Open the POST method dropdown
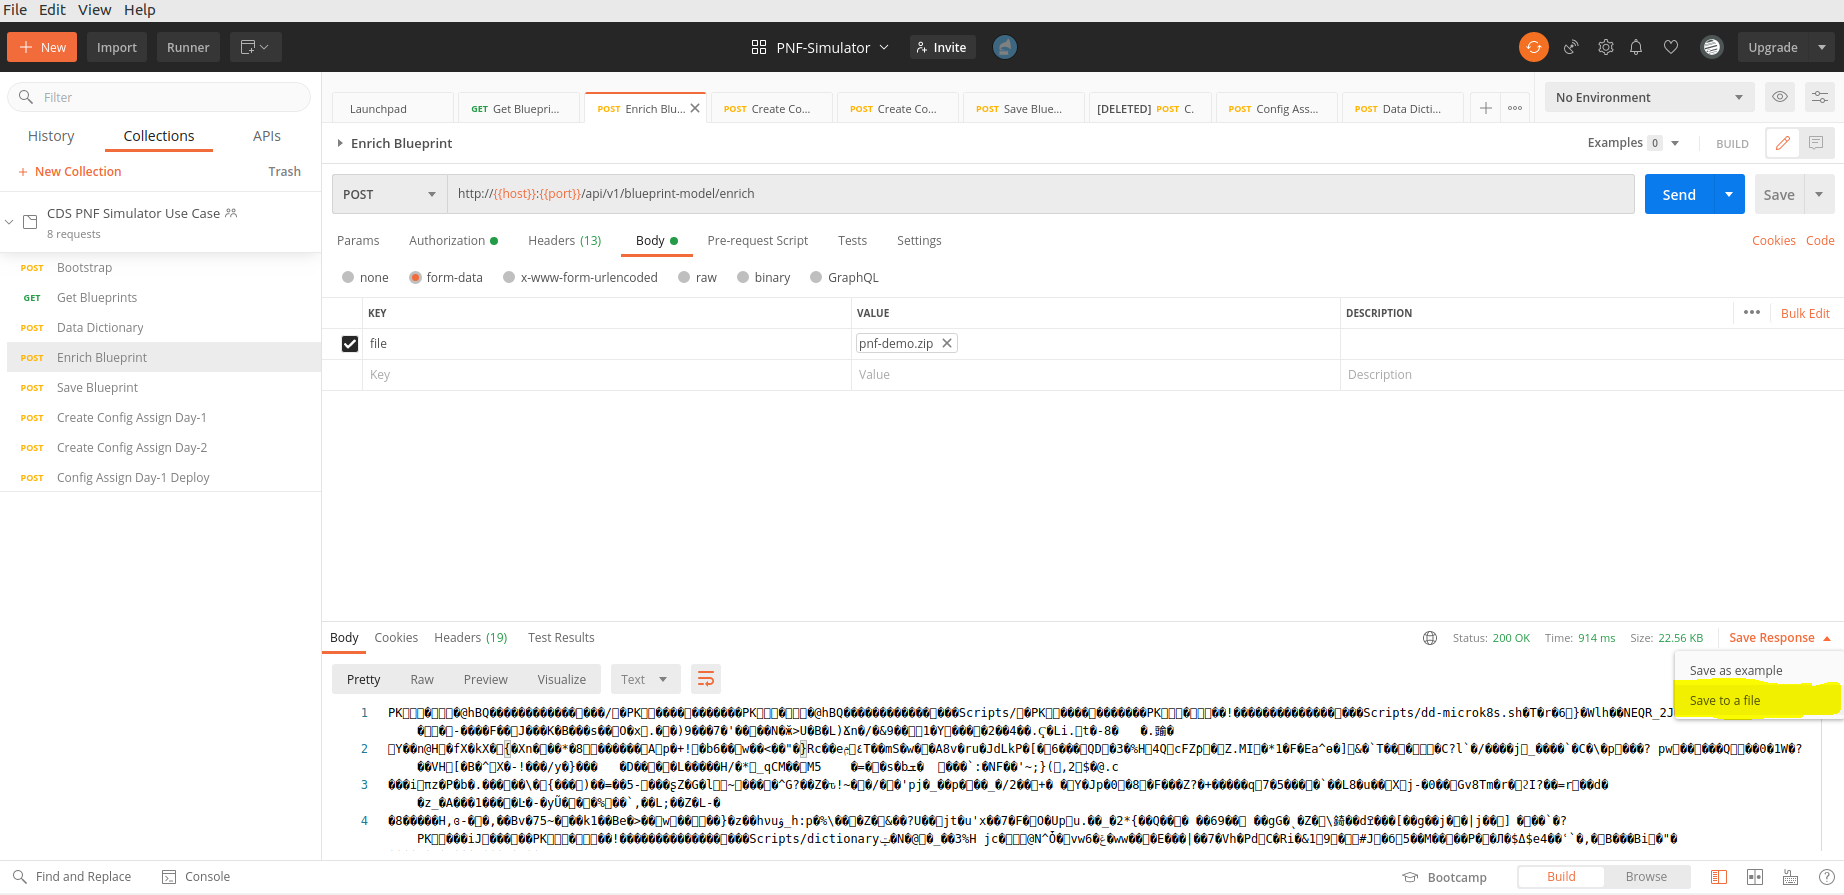The width and height of the screenshot is (1844, 895). (x=389, y=194)
